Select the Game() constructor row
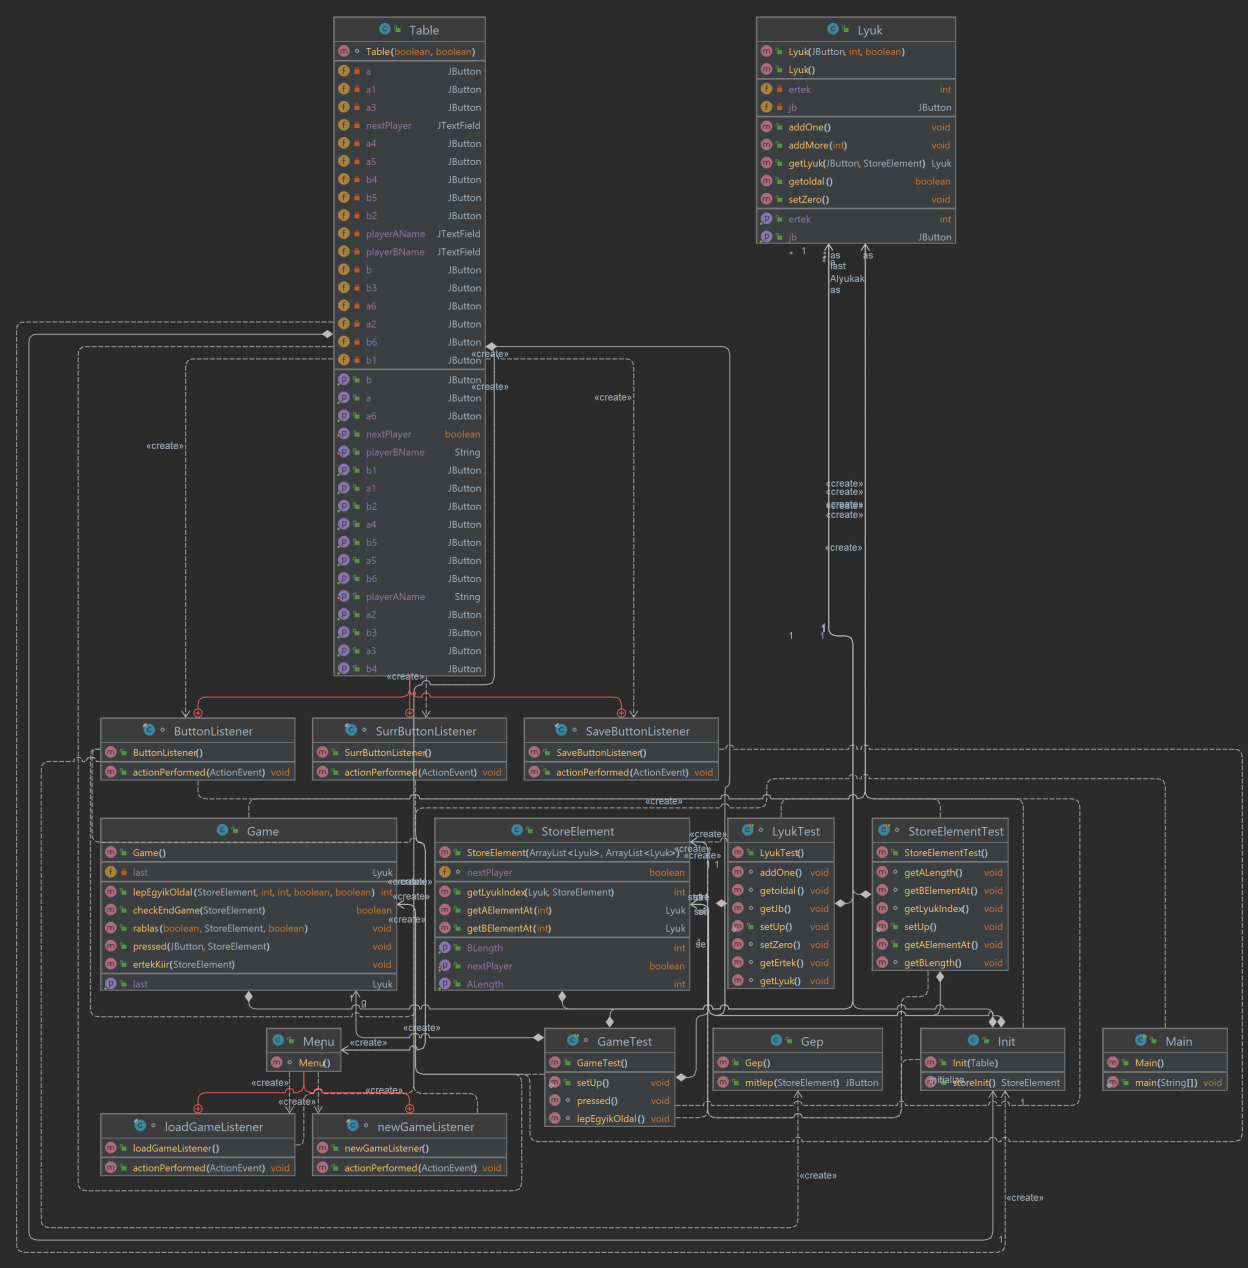1248x1268 pixels. [x=249, y=852]
